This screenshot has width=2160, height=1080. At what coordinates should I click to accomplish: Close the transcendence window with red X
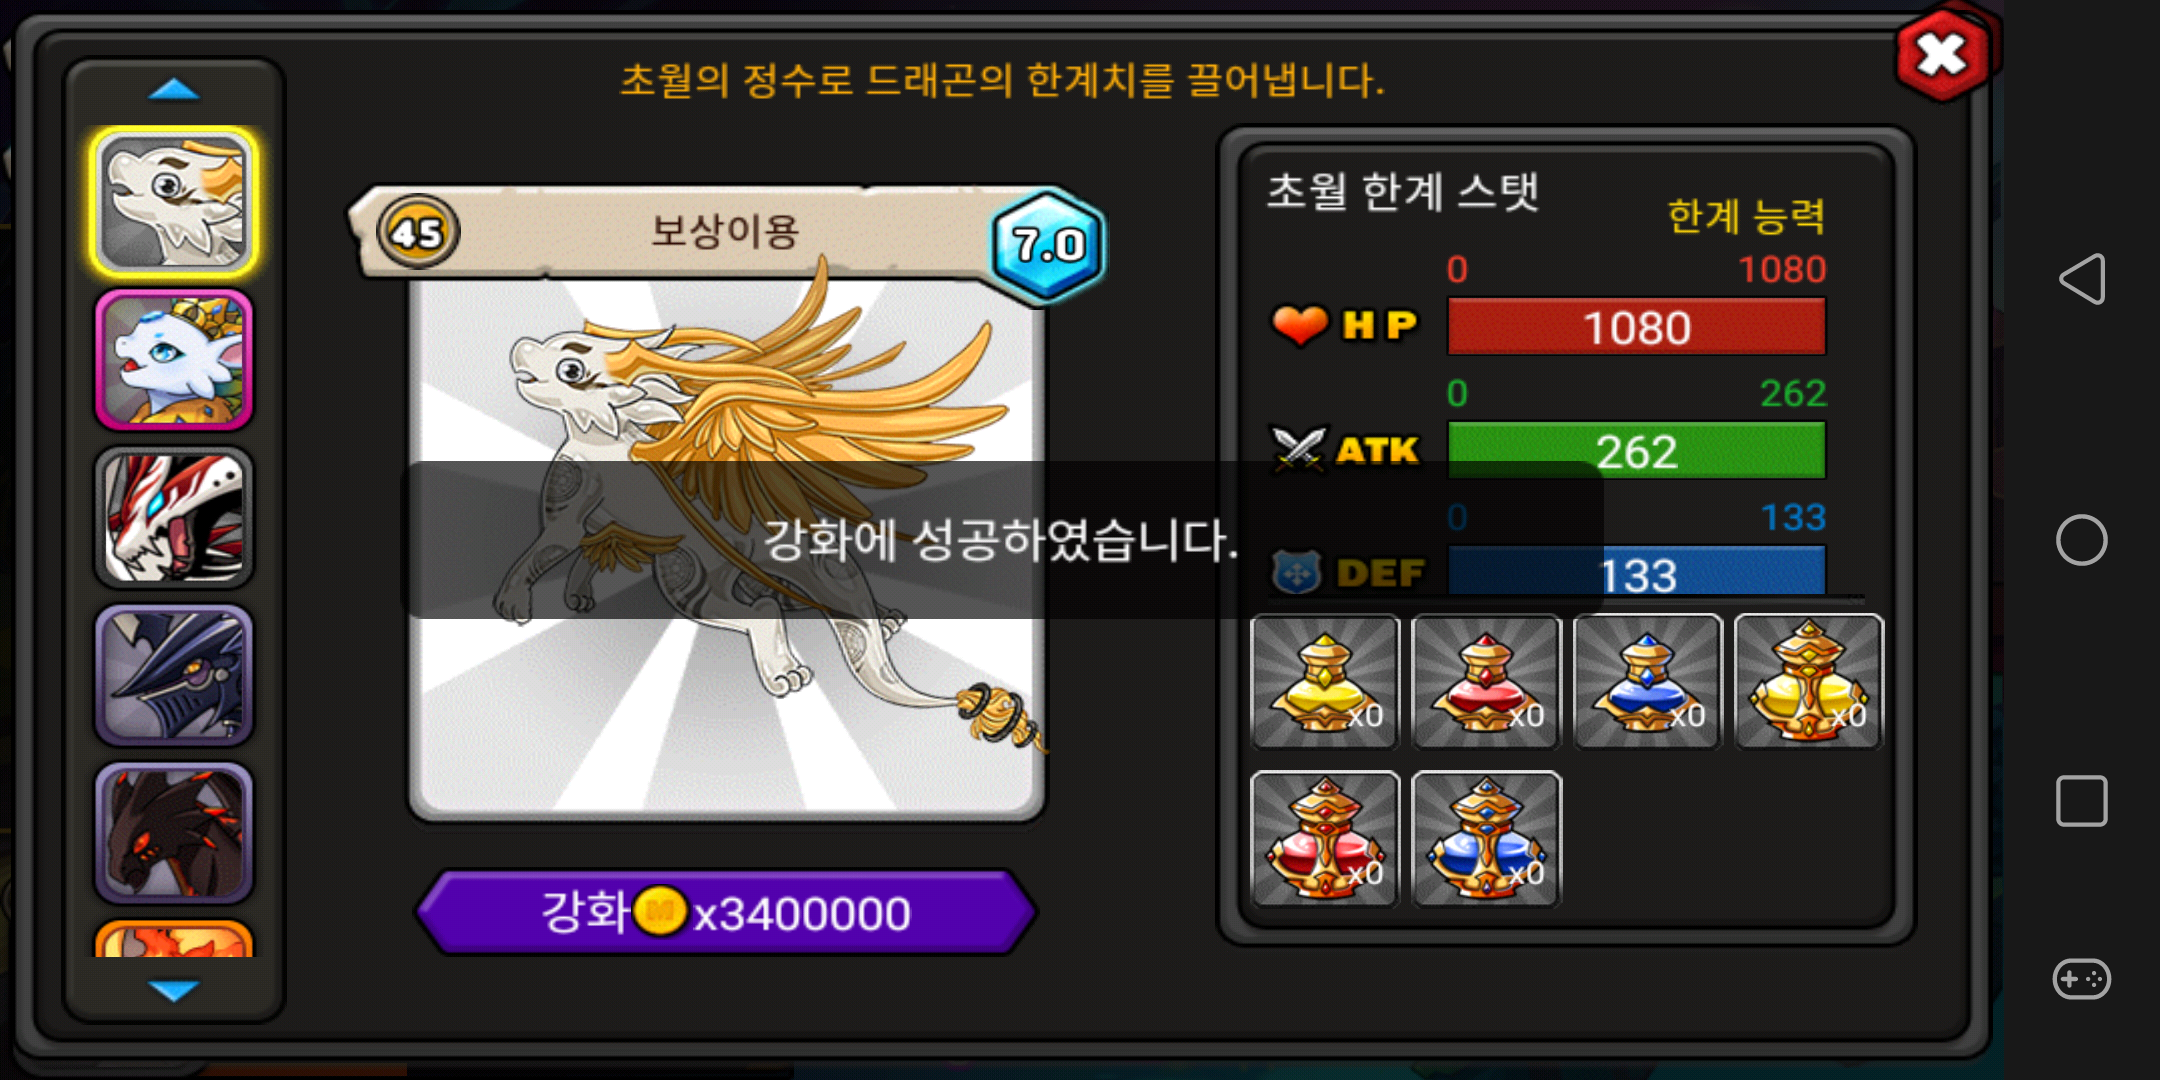tap(1943, 54)
